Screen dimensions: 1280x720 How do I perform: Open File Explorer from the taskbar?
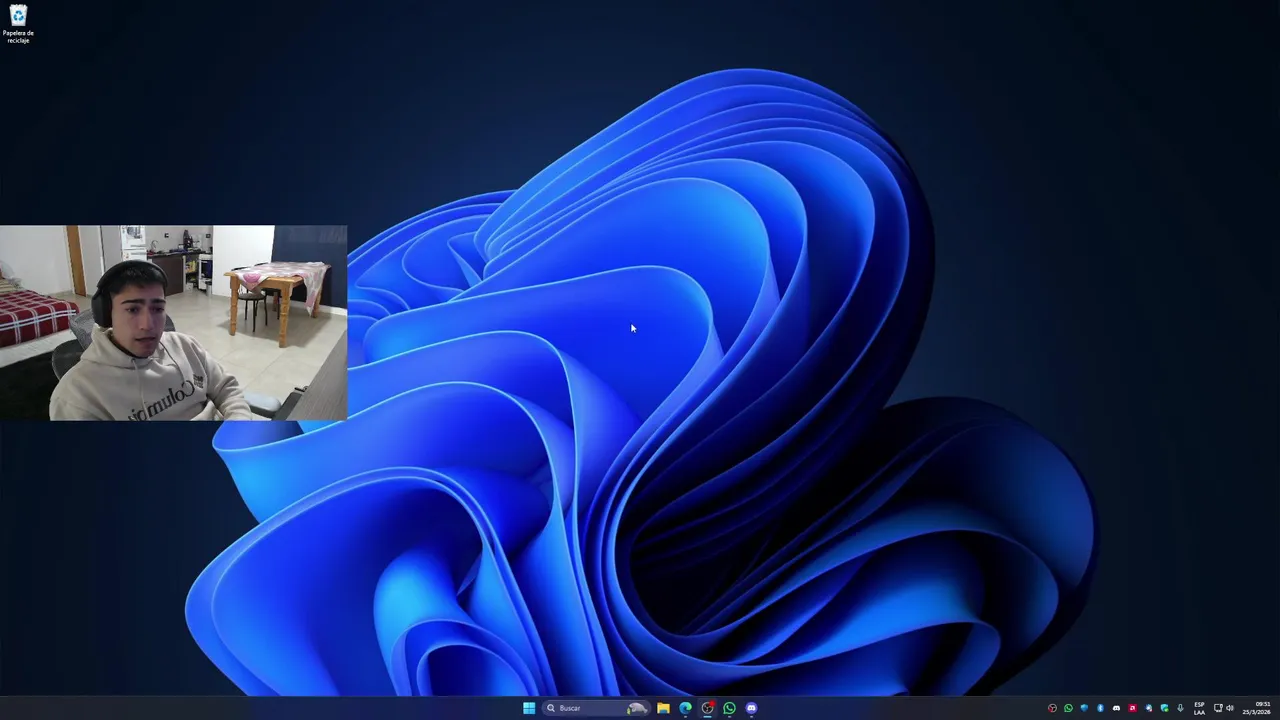(x=663, y=708)
